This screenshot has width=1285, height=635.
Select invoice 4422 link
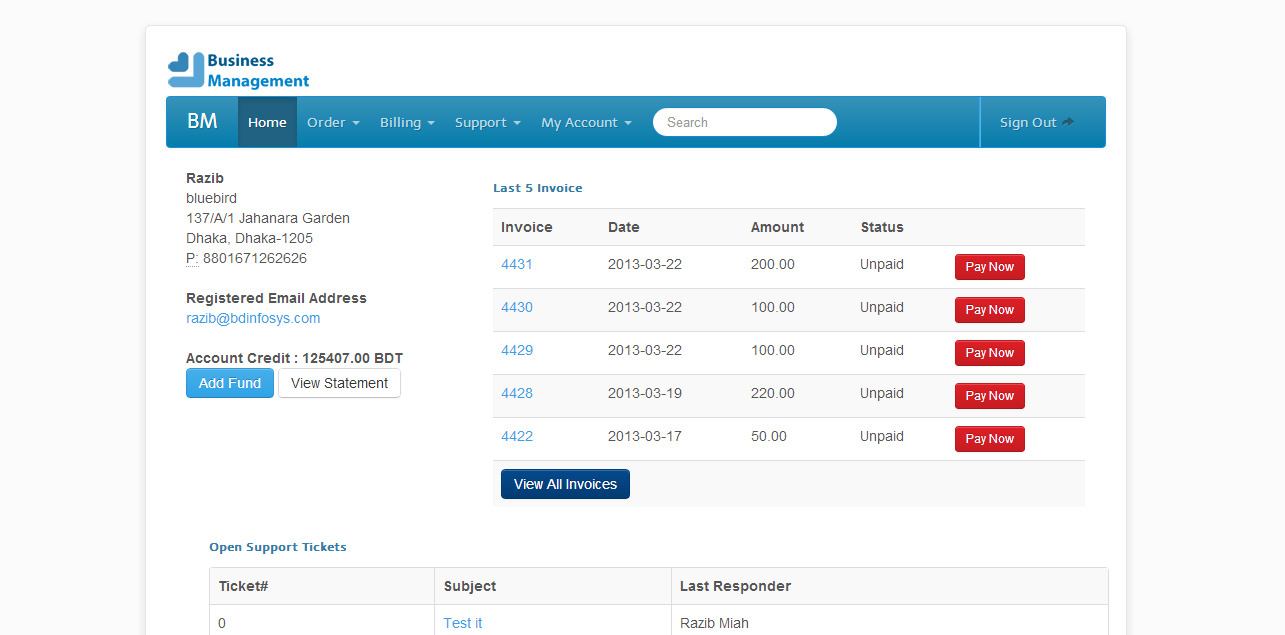click(x=517, y=436)
